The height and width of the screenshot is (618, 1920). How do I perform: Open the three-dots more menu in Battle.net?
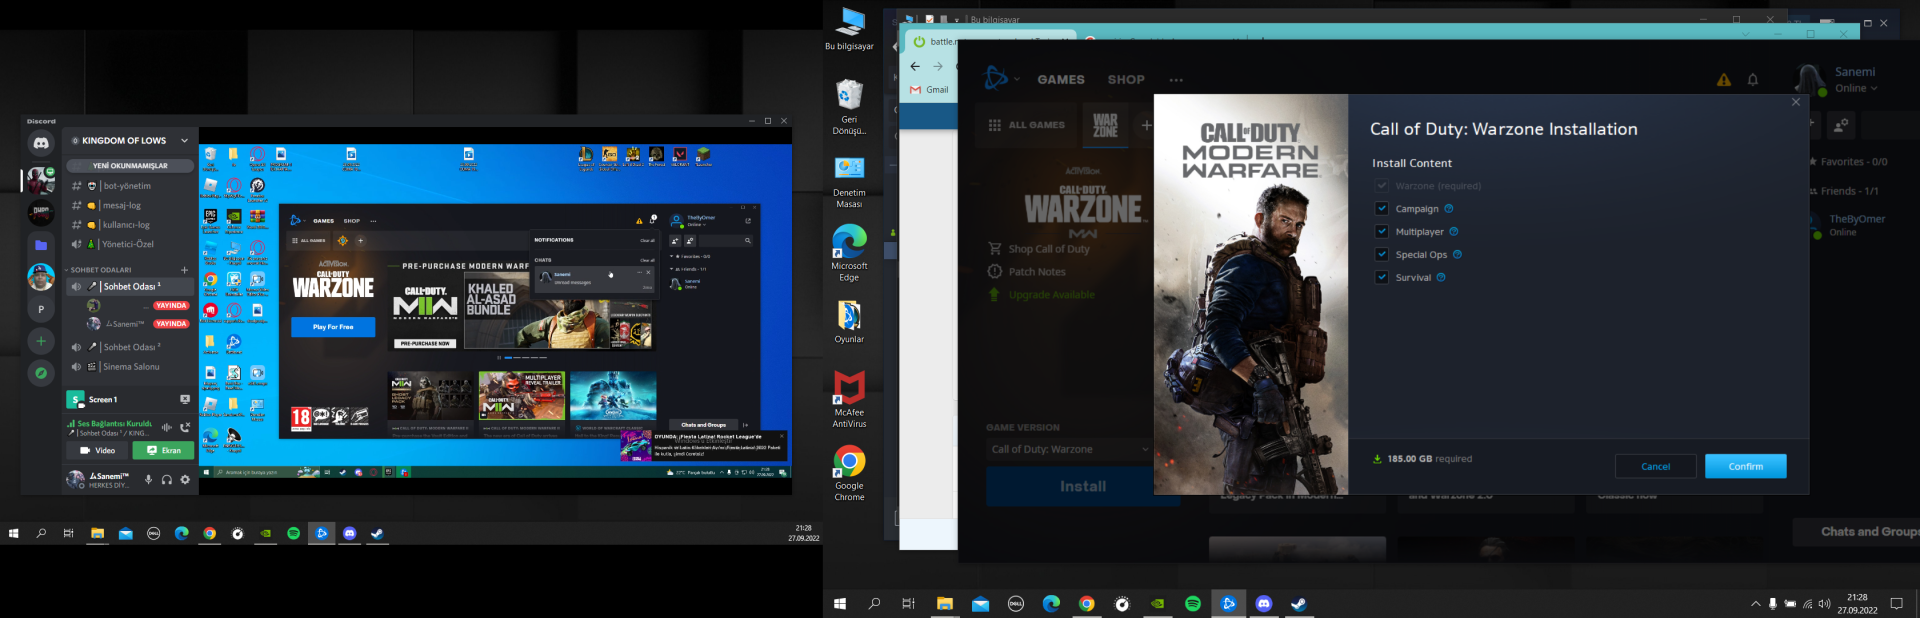pyautogui.click(x=1176, y=79)
